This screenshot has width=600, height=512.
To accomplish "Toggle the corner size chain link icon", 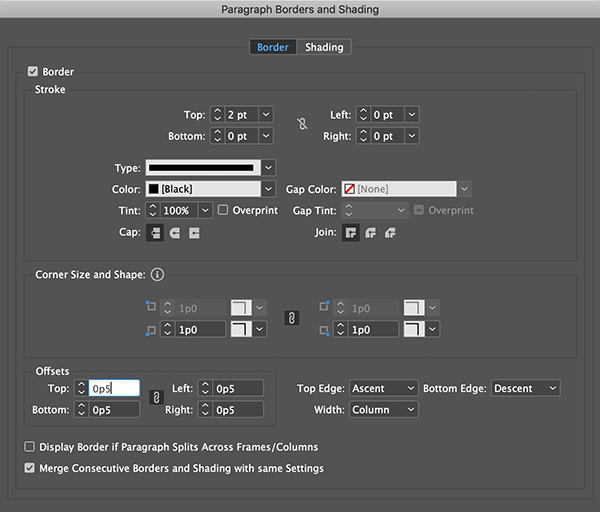I will (x=292, y=318).
